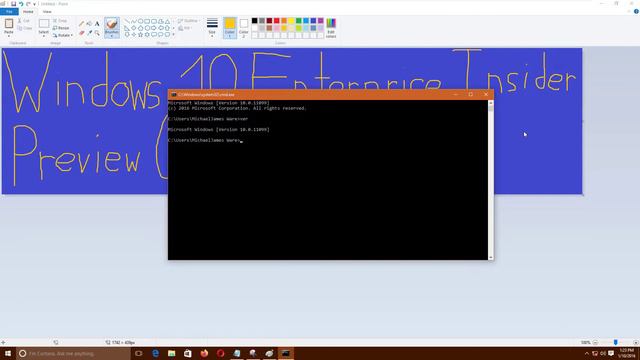Click the Copy button in Clipboard group

25,28
